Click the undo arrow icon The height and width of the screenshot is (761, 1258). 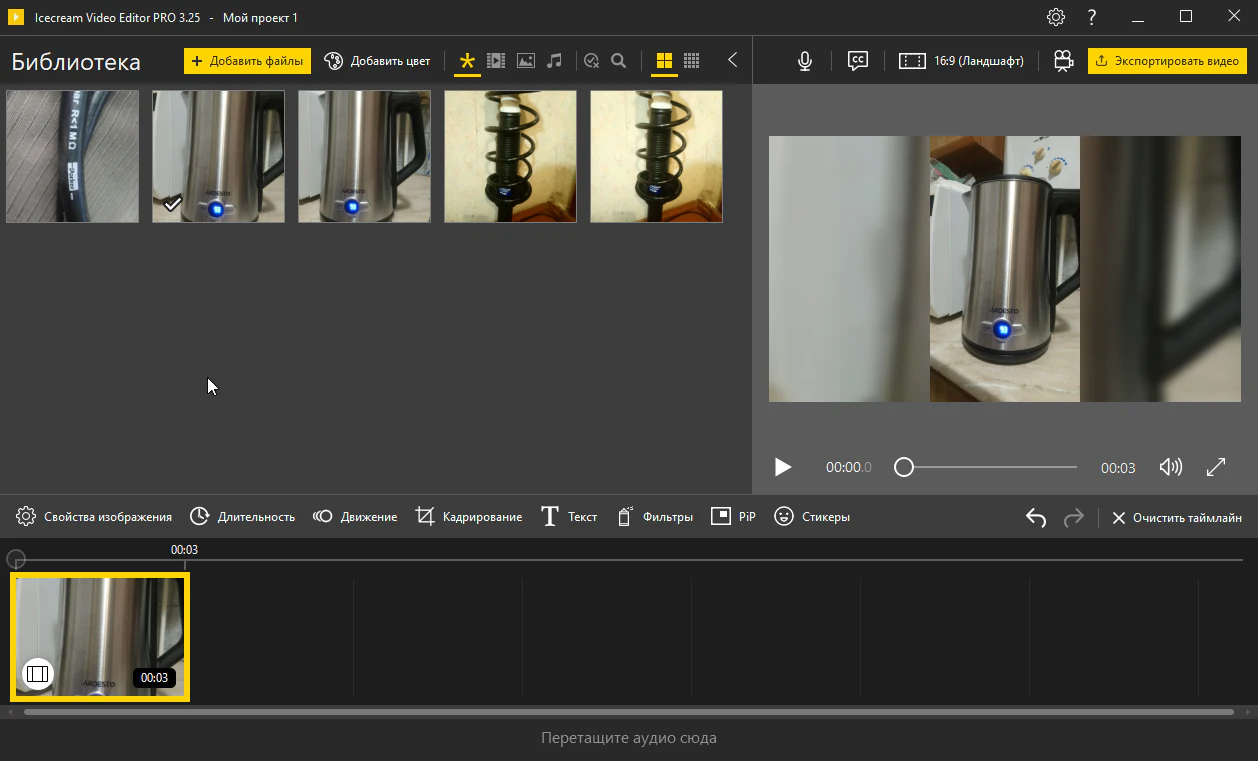coord(1036,517)
